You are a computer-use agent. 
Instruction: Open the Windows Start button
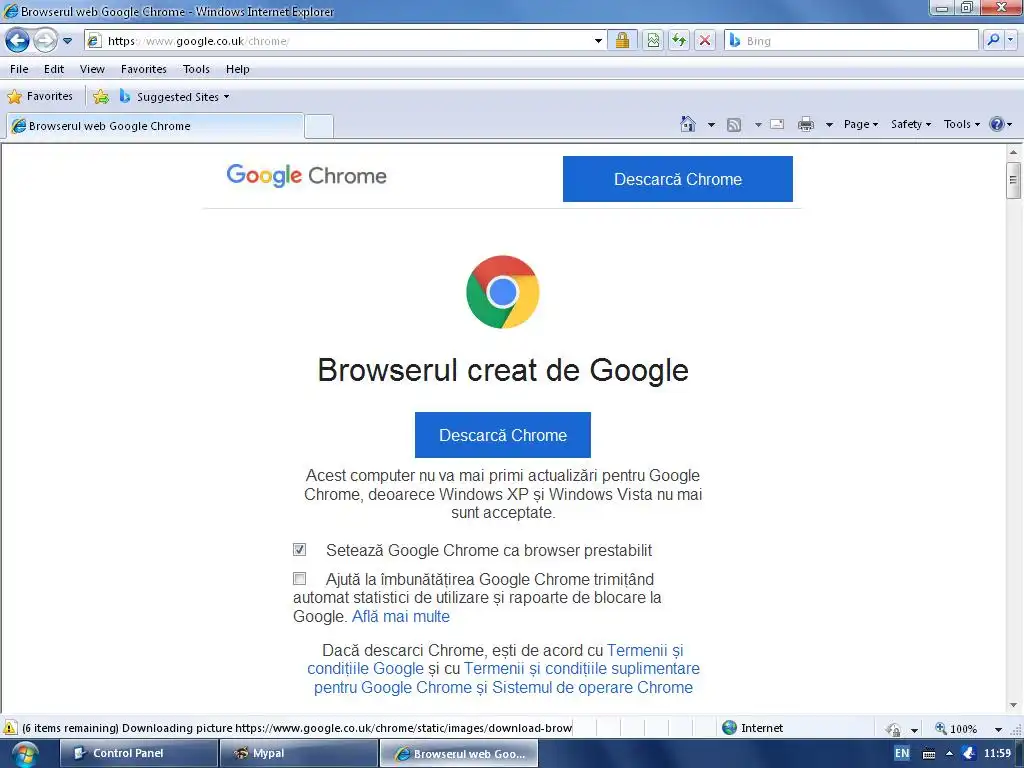click(x=24, y=754)
